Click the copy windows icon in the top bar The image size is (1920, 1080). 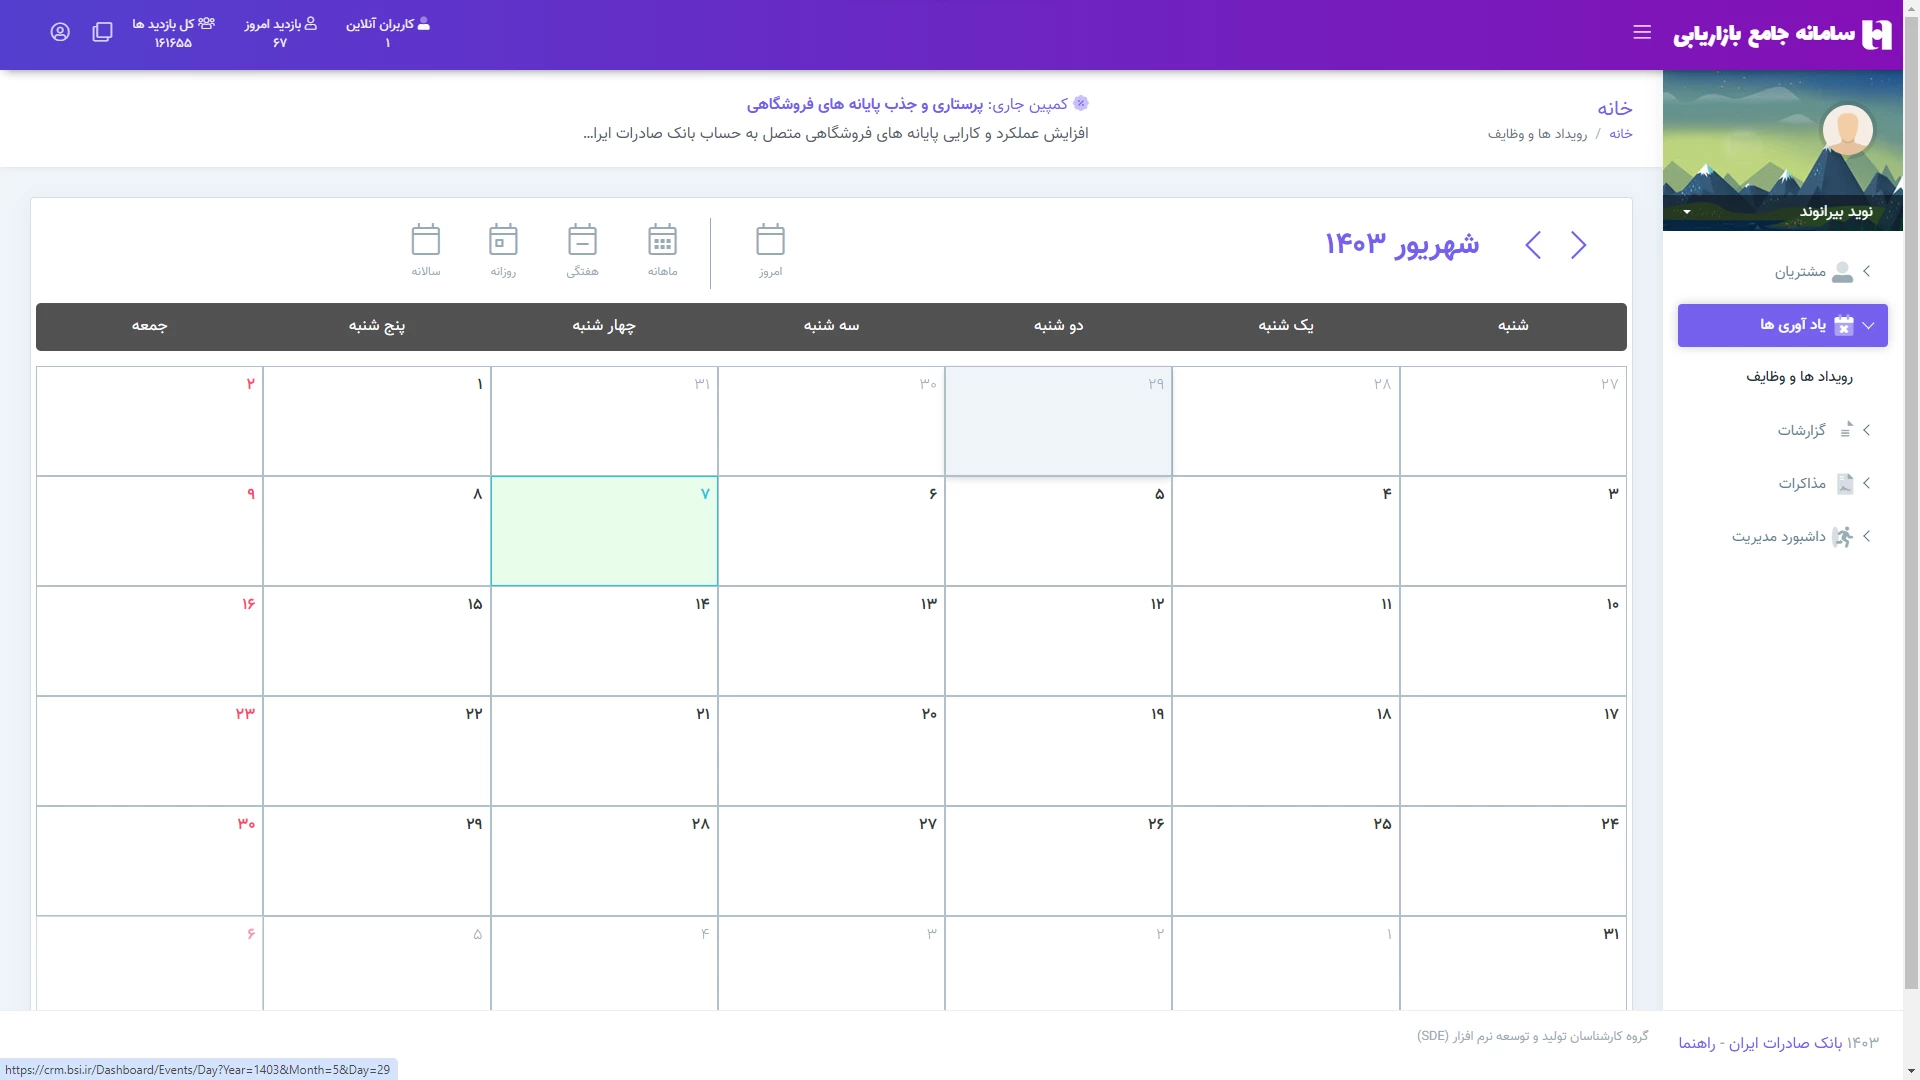tap(102, 32)
